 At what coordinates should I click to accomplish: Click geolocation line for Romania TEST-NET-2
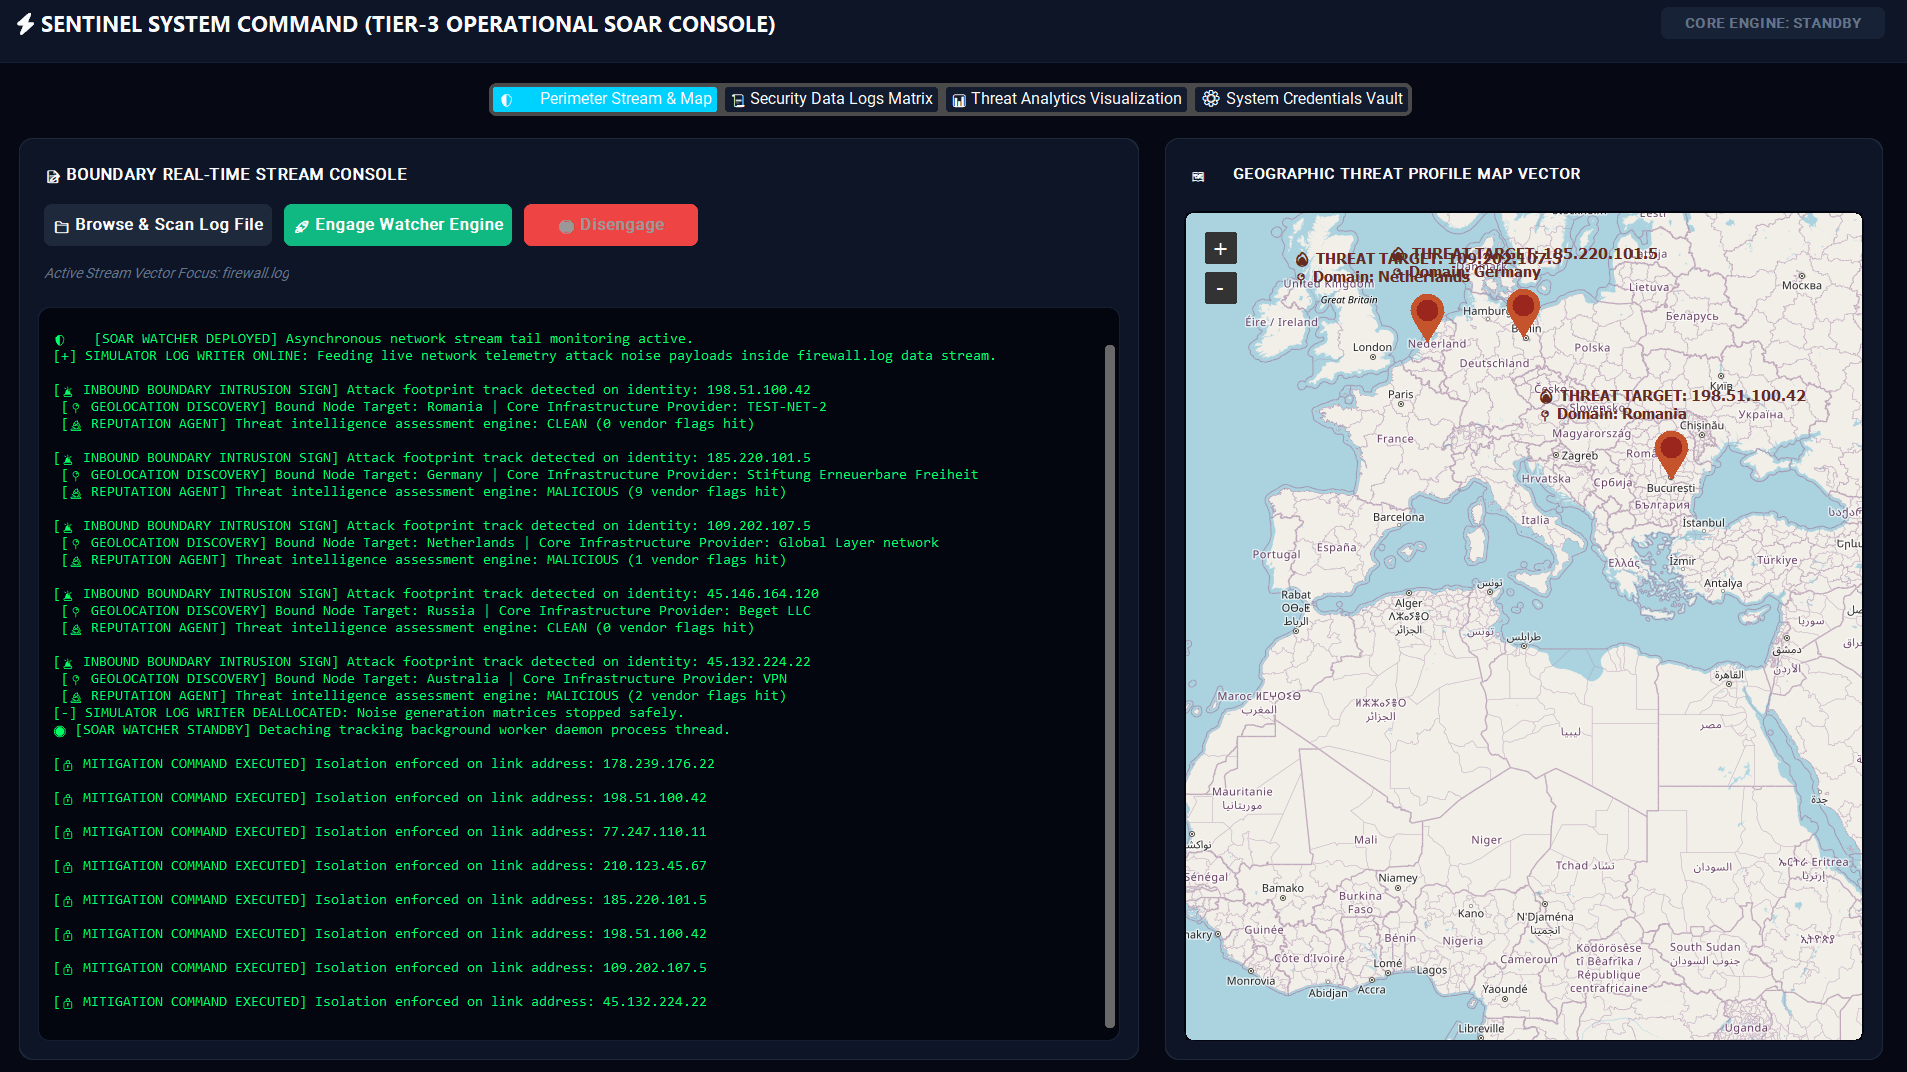[x=444, y=407]
